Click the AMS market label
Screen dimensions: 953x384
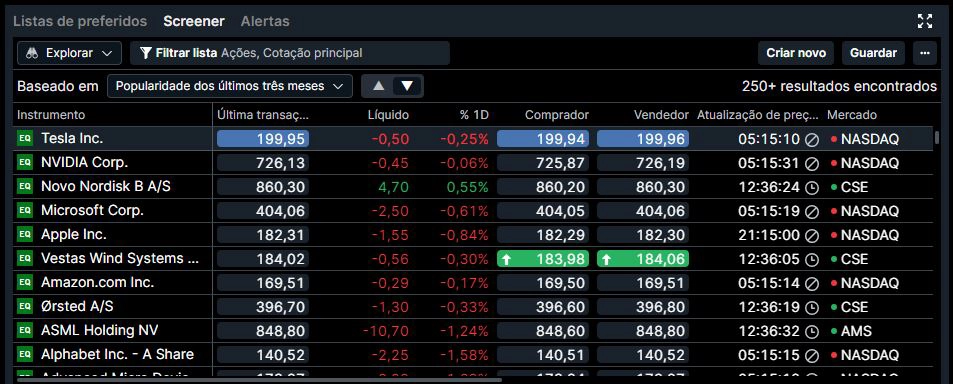[x=856, y=332]
